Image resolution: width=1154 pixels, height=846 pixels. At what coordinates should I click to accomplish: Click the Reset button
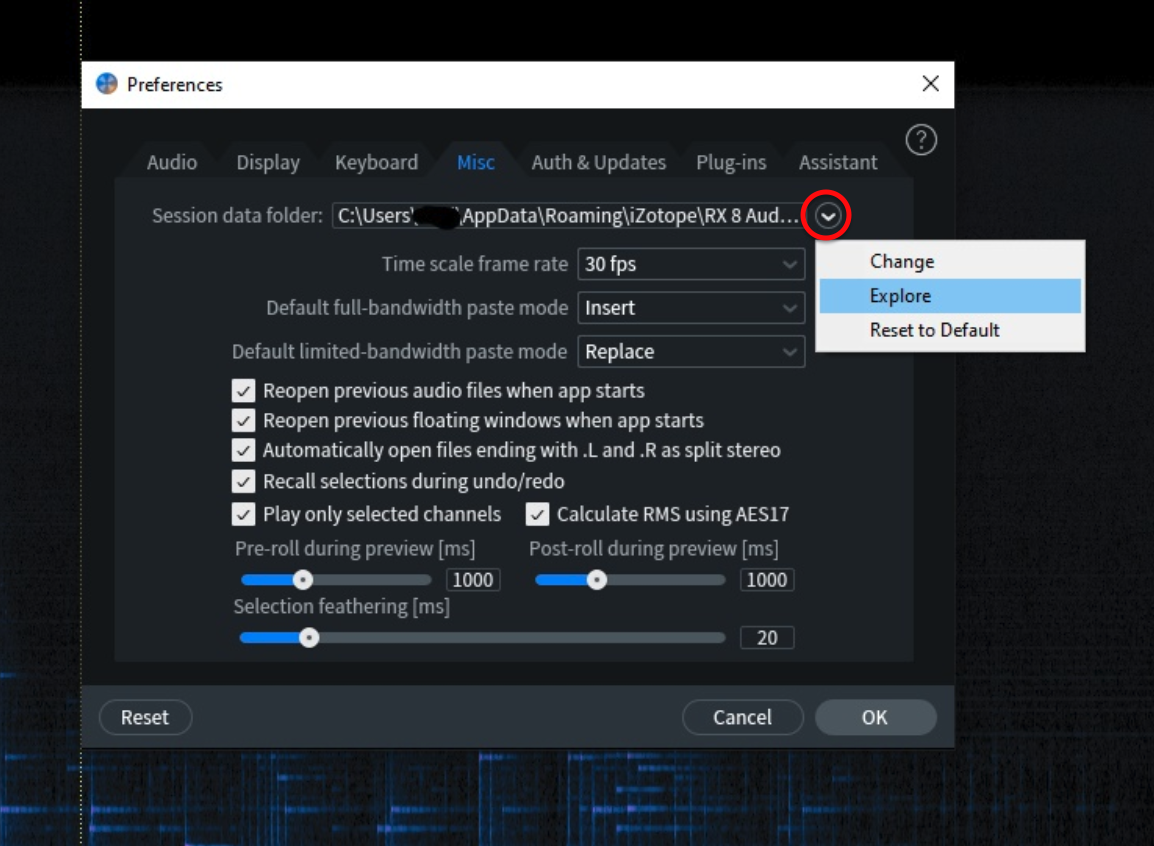(x=145, y=717)
